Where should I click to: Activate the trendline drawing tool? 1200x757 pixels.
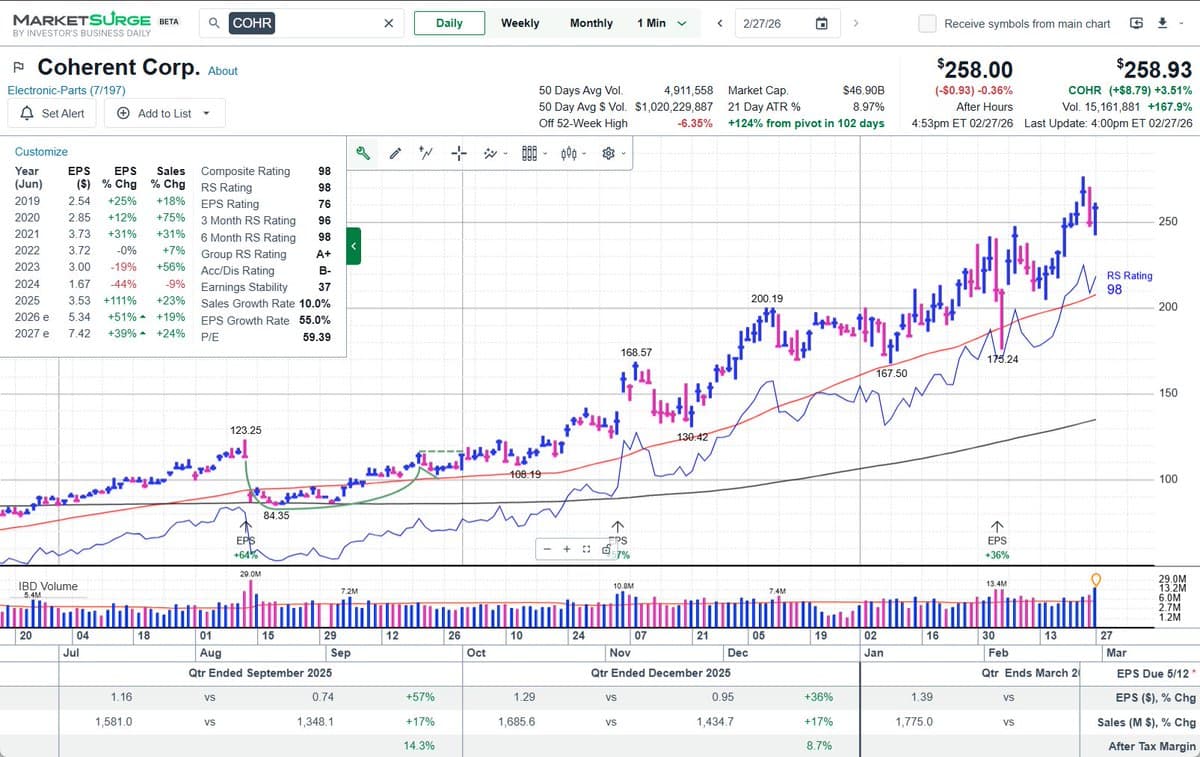click(x=426, y=152)
